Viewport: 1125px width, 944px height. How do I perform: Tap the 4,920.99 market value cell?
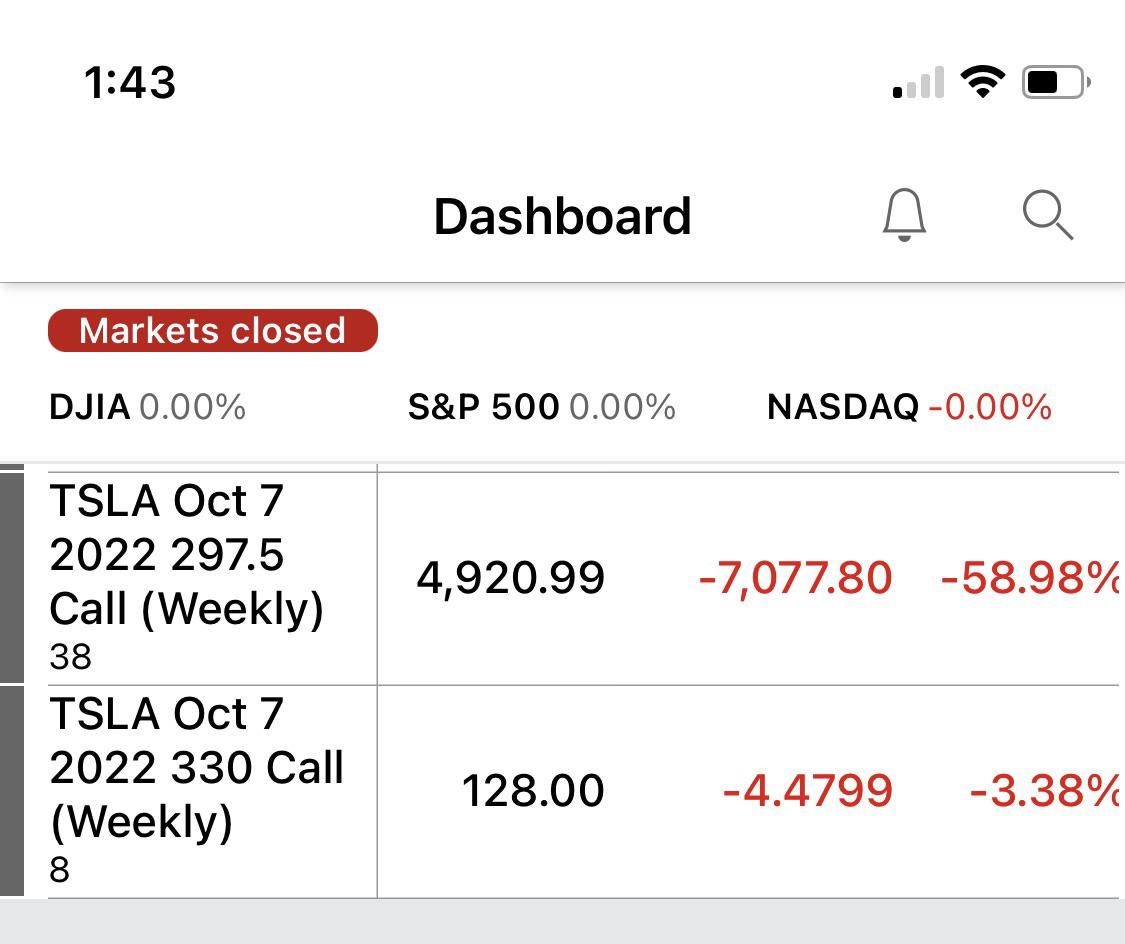click(510, 578)
